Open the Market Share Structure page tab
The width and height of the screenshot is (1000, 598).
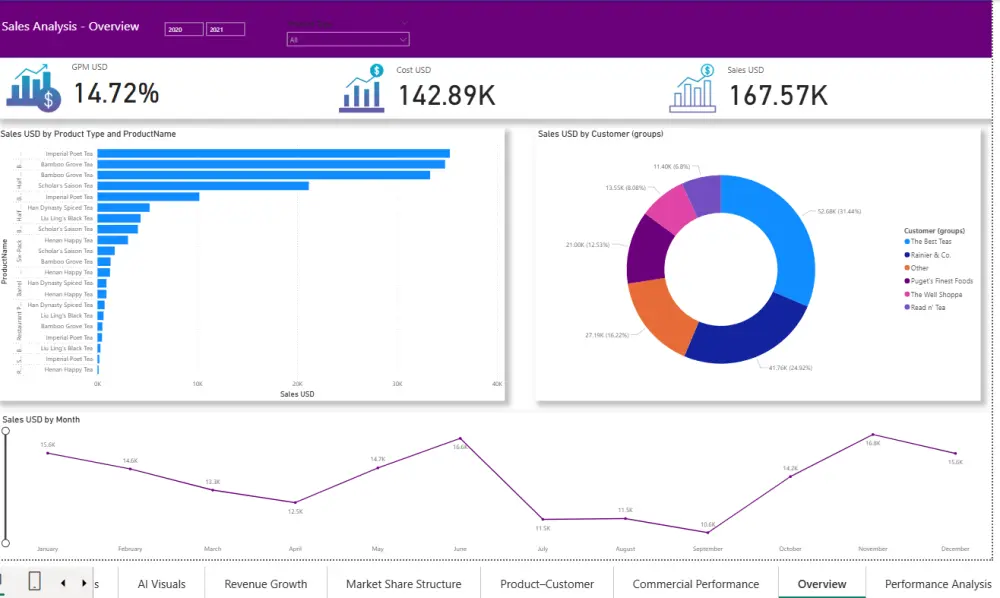tap(403, 584)
